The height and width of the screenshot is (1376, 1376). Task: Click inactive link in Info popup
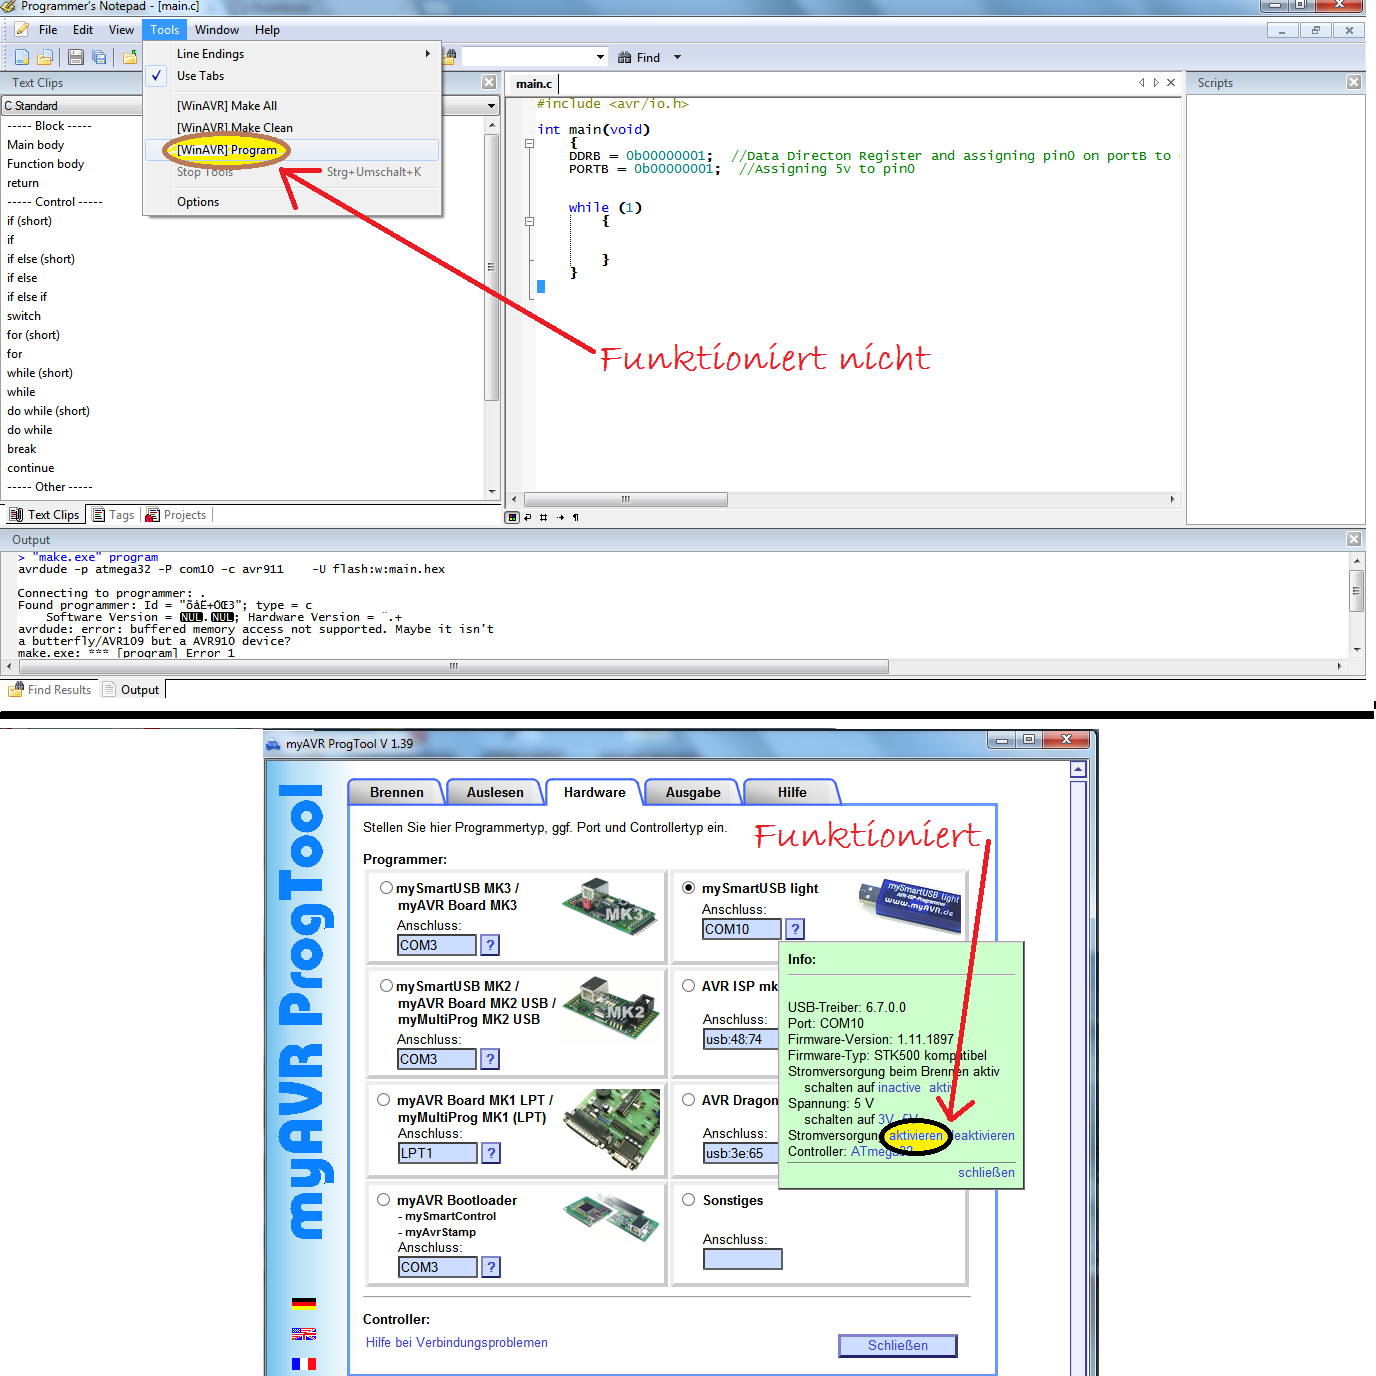click(899, 1087)
